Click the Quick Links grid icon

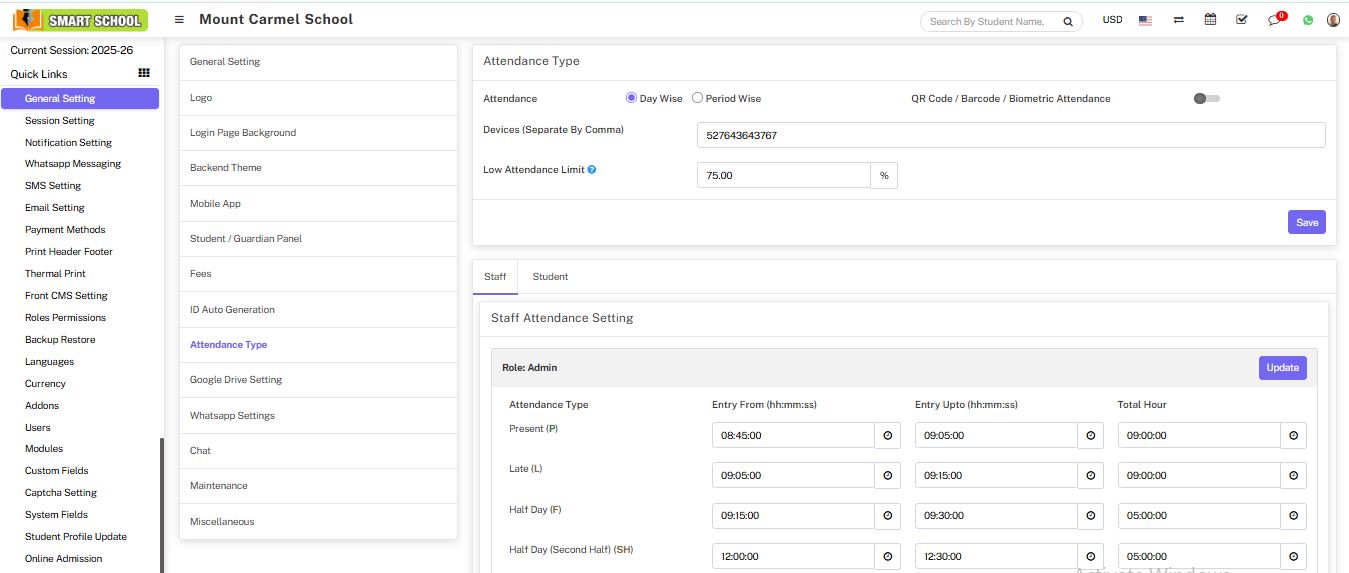144,73
